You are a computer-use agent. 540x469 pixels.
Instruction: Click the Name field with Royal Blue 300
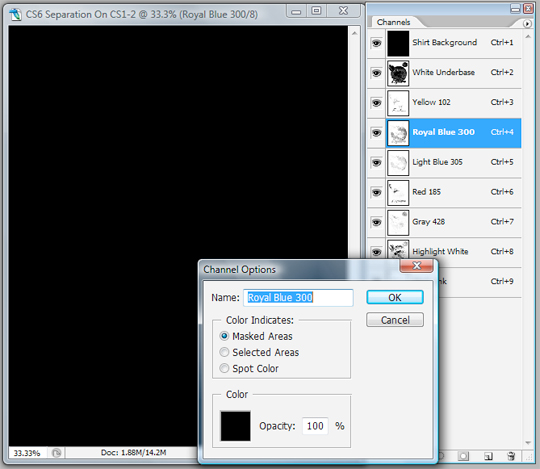pos(298,298)
